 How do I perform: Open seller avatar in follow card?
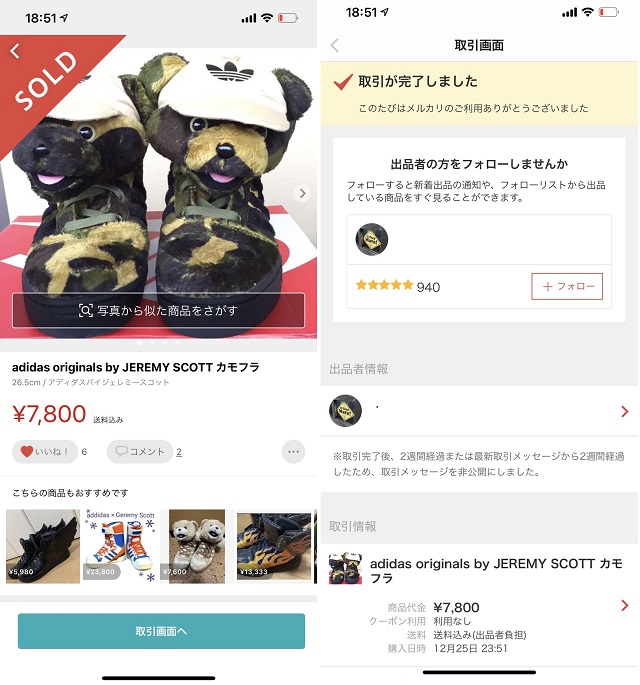coord(371,239)
